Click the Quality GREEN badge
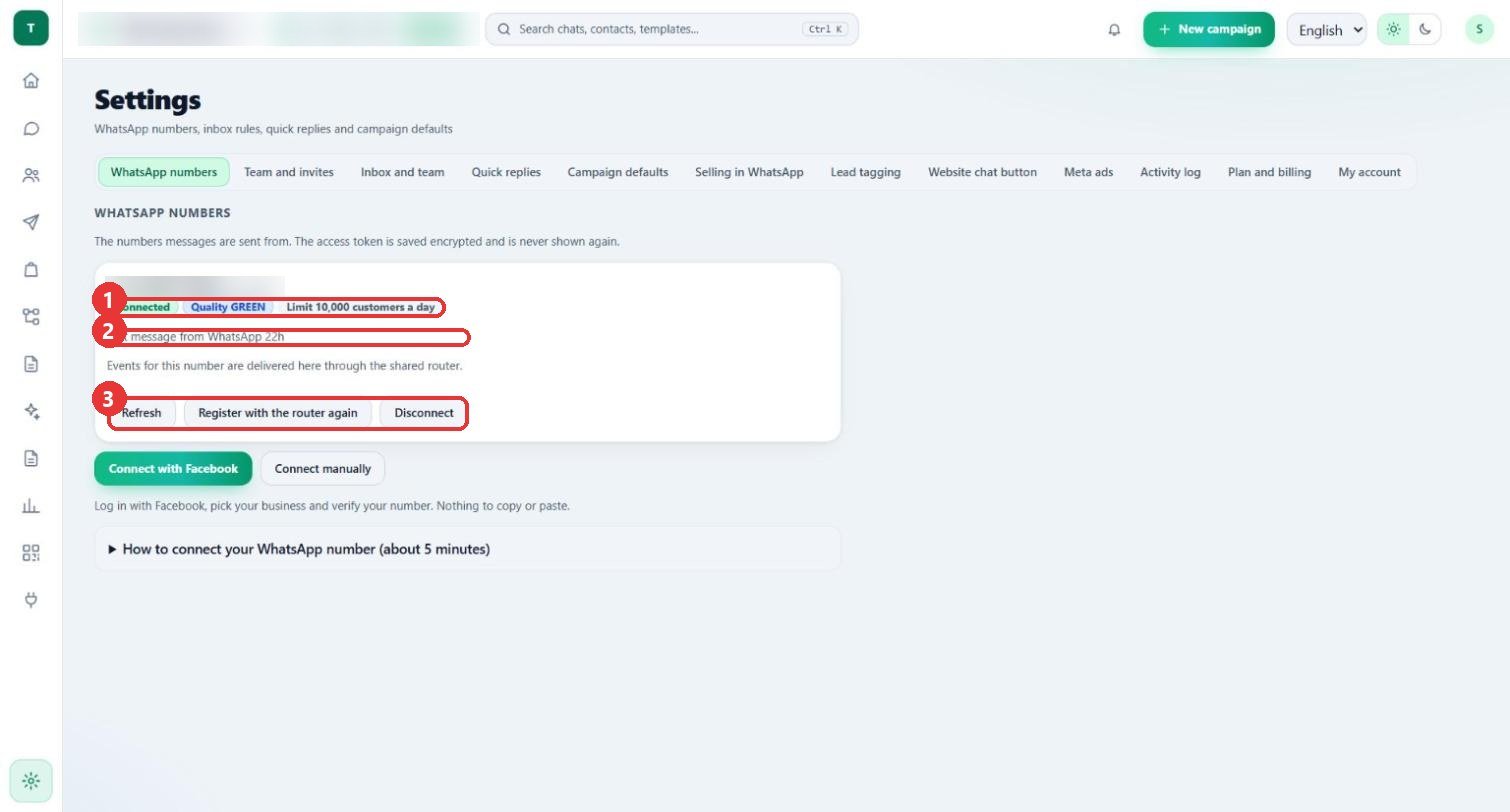 coord(228,307)
